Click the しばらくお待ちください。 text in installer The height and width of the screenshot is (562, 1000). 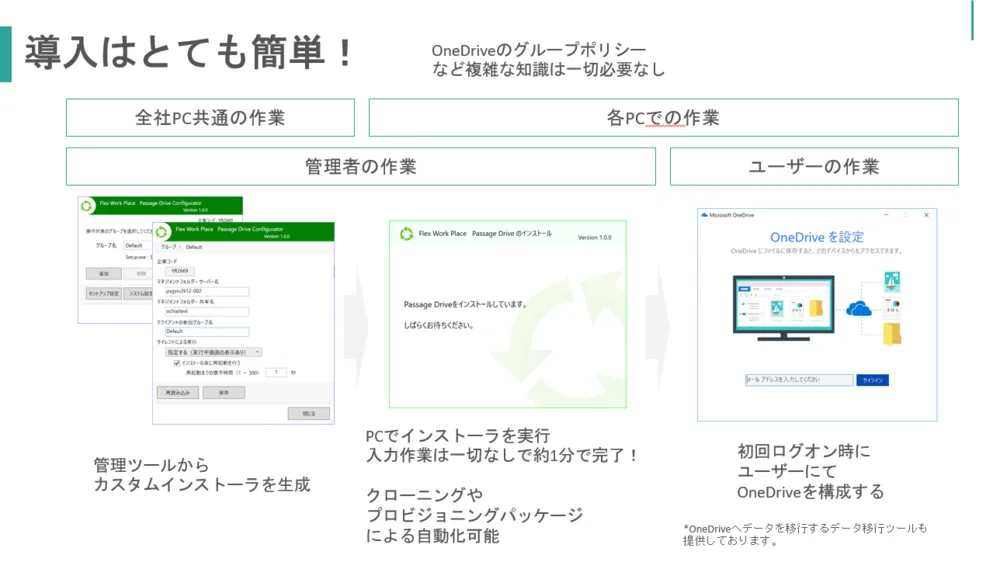pos(438,325)
